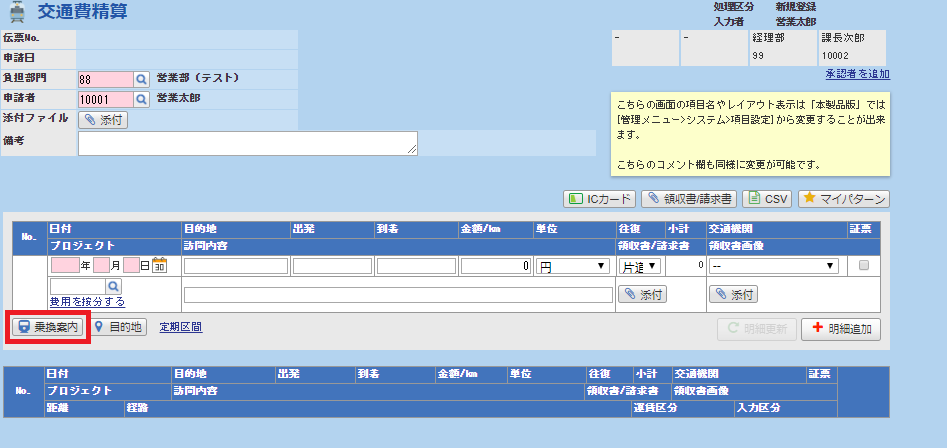Click the 申請者 code input field
Viewport: 947px width, 448px height.
106,99
